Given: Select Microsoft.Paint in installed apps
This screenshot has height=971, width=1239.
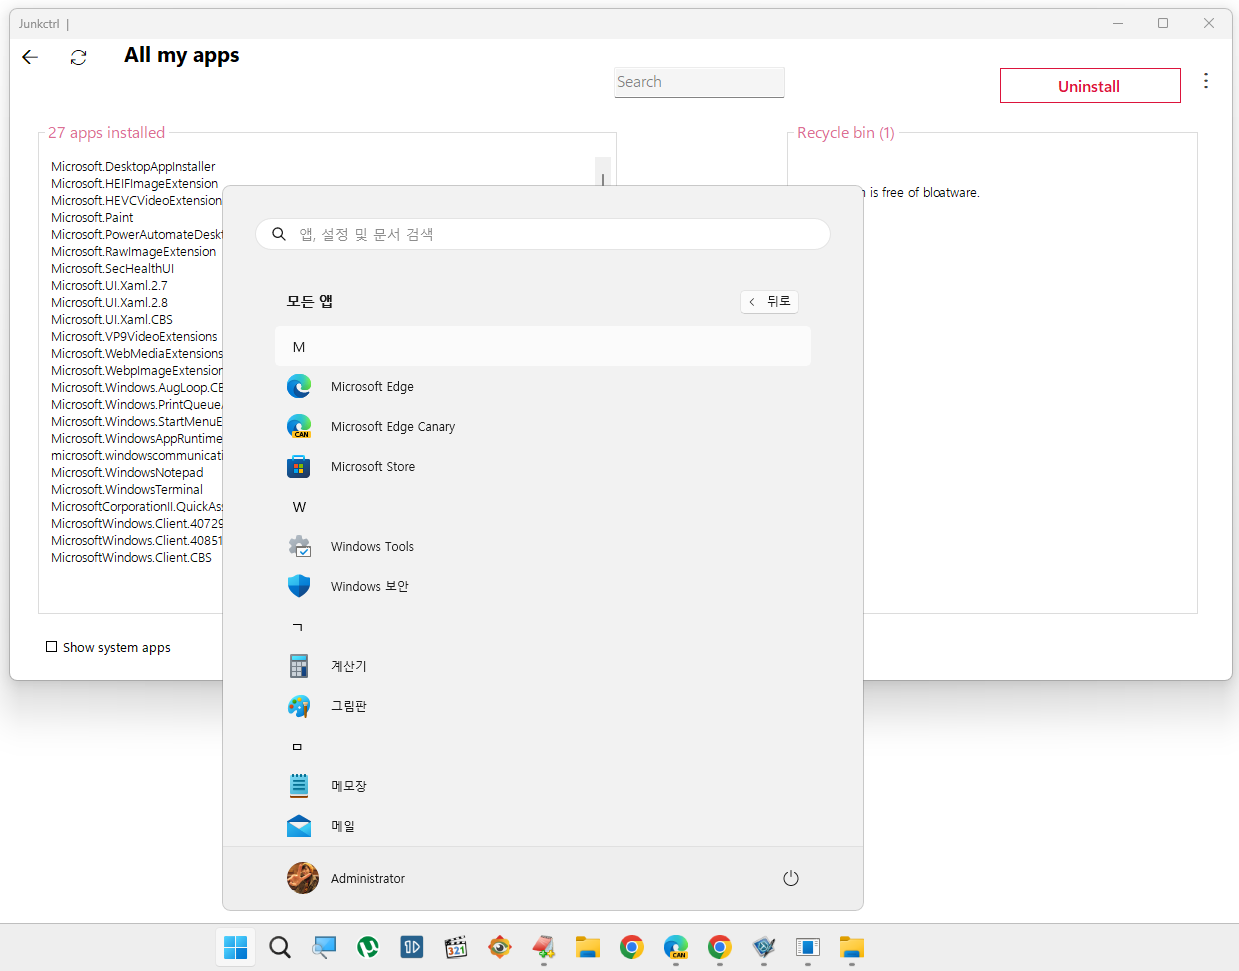Looking at the screenshot, I should coord(92,218).
